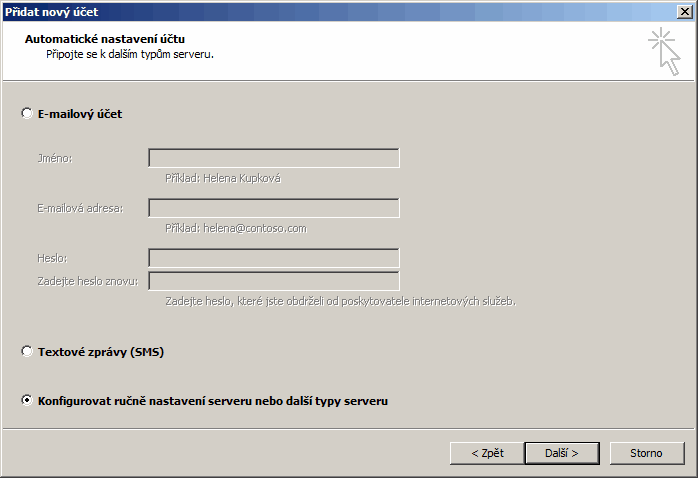The width and height of the screenshot is (698, 478).
Task: Close the Přidat nový účet dialog
Action: 685,11
